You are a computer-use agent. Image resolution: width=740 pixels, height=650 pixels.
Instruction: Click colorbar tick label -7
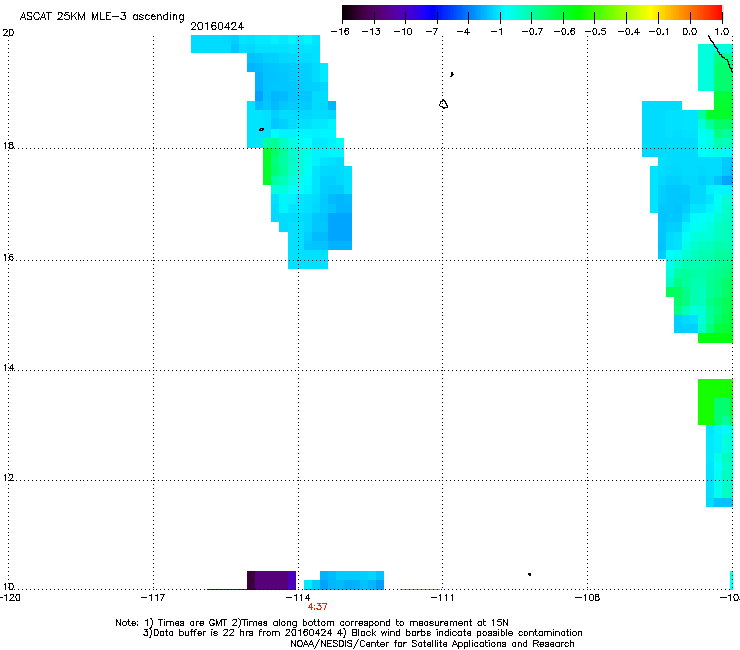(431, 32)
